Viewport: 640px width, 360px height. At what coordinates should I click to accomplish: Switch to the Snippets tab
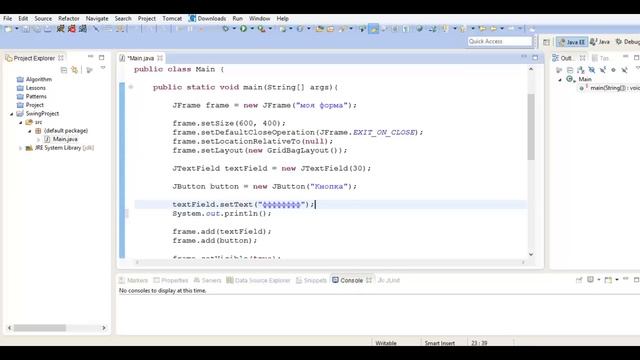311,280
